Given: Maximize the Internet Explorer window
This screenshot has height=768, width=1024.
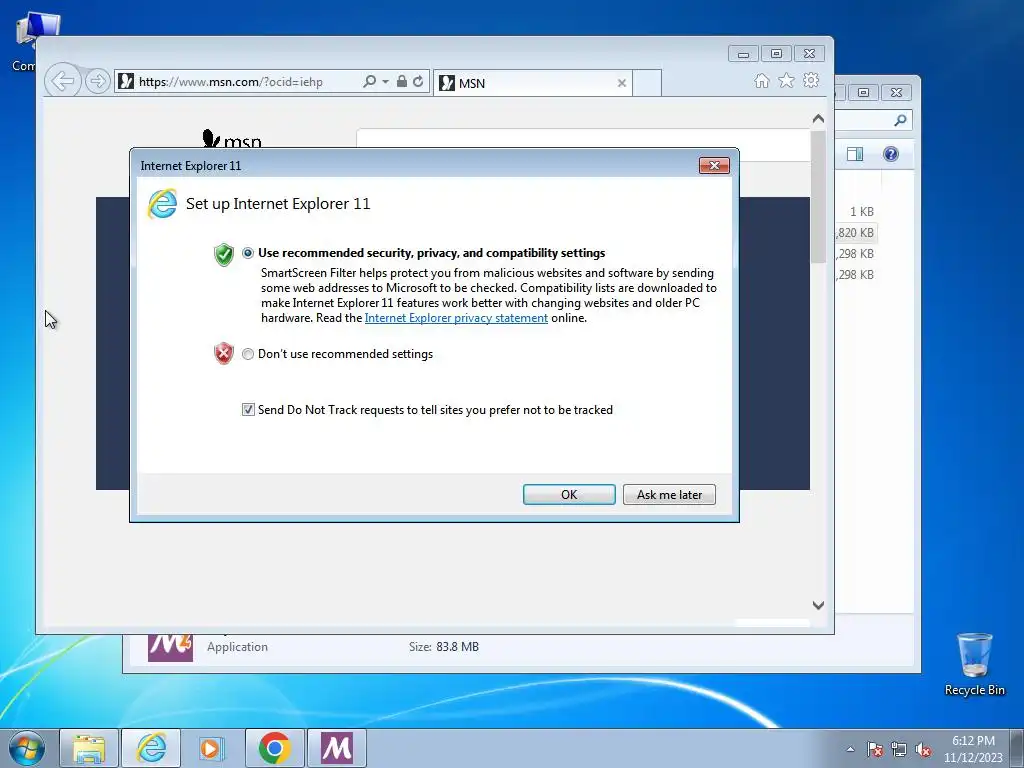Looking at the screenshot, I should point(776,54).
